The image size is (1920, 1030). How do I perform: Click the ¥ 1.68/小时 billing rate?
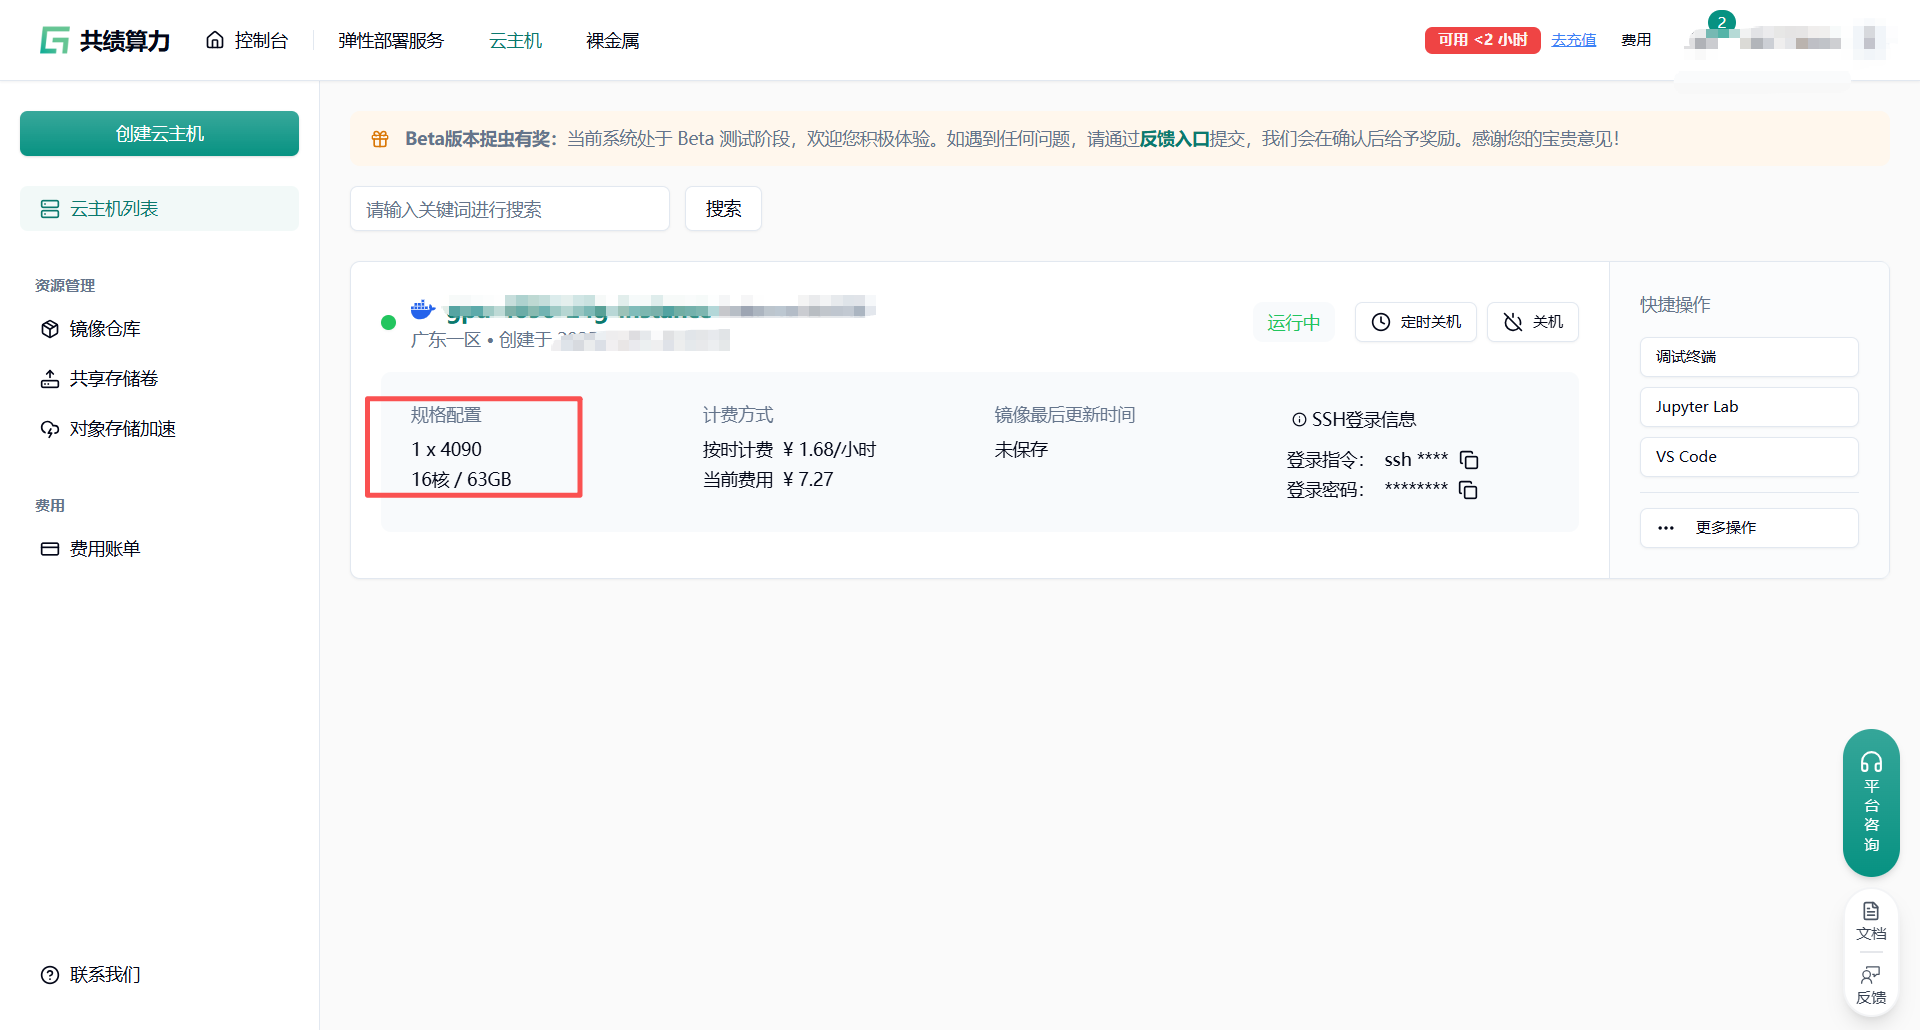829,450
